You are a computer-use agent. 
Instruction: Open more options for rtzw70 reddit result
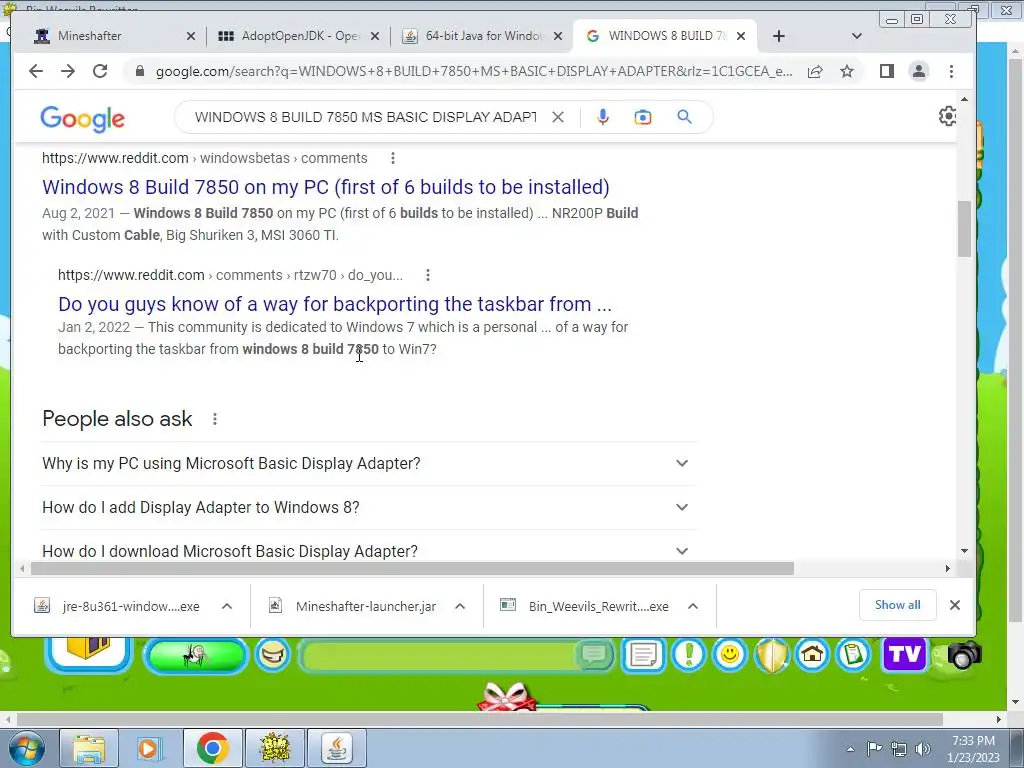coord(428,275)
